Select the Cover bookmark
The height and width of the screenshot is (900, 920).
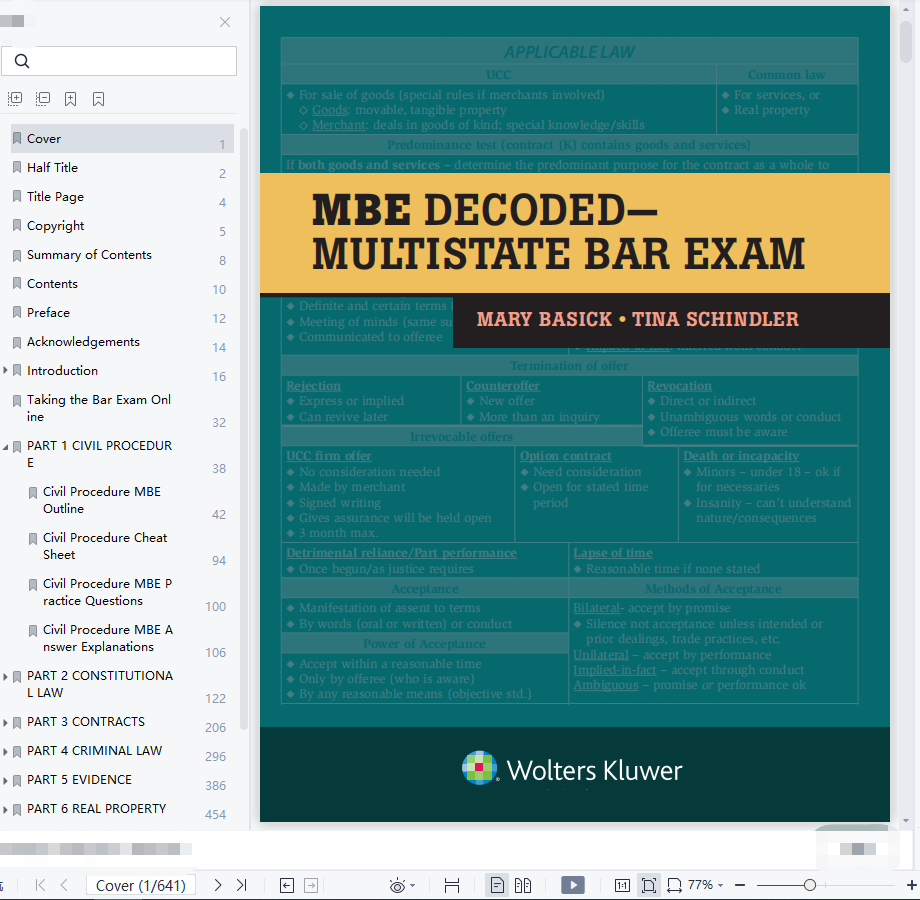(x=122, y=138)
